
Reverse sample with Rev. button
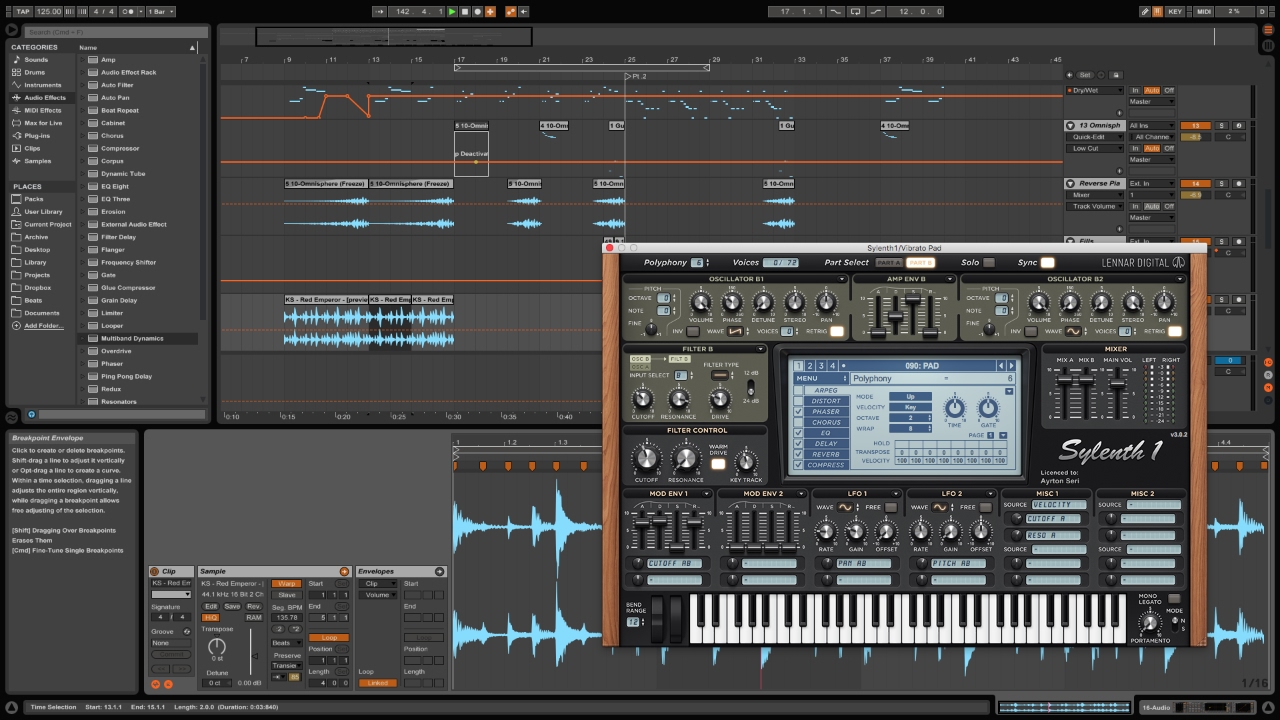coord(254,606)
